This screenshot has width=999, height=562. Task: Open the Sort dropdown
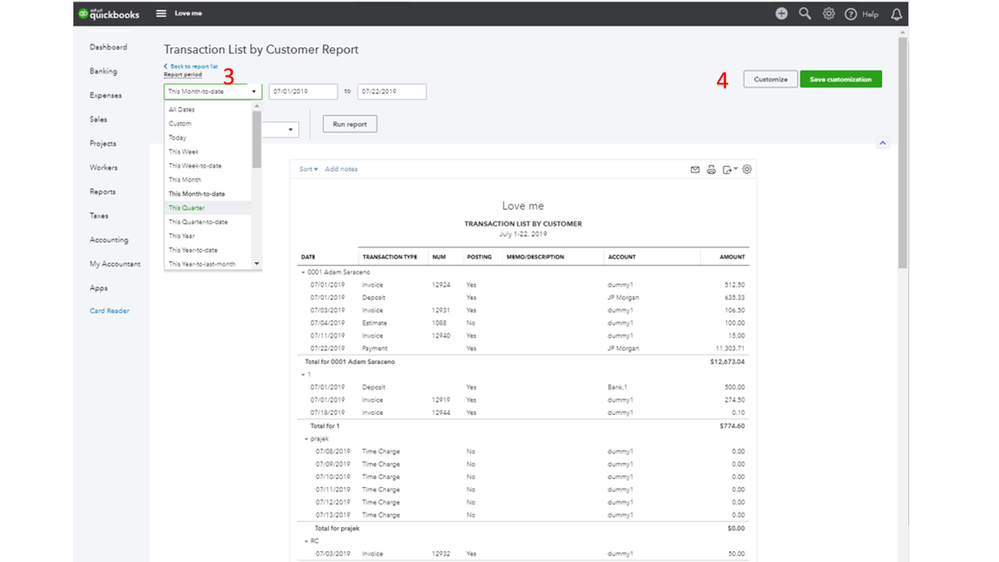pyautogui.click(x=308, y=170)
